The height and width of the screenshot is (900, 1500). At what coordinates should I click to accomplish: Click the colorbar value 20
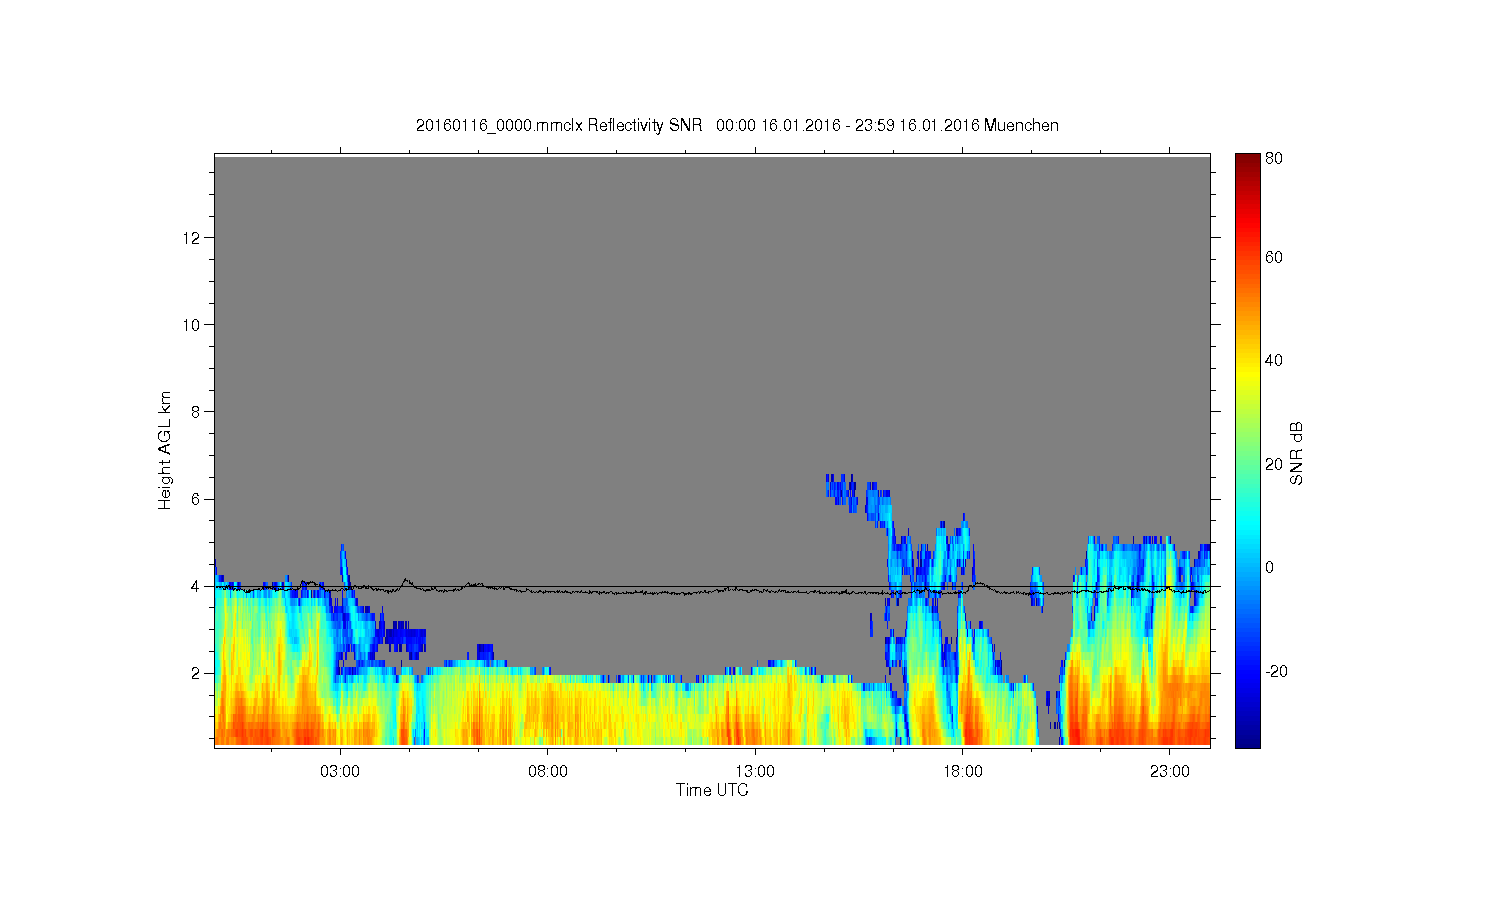tap(1274, 464)
